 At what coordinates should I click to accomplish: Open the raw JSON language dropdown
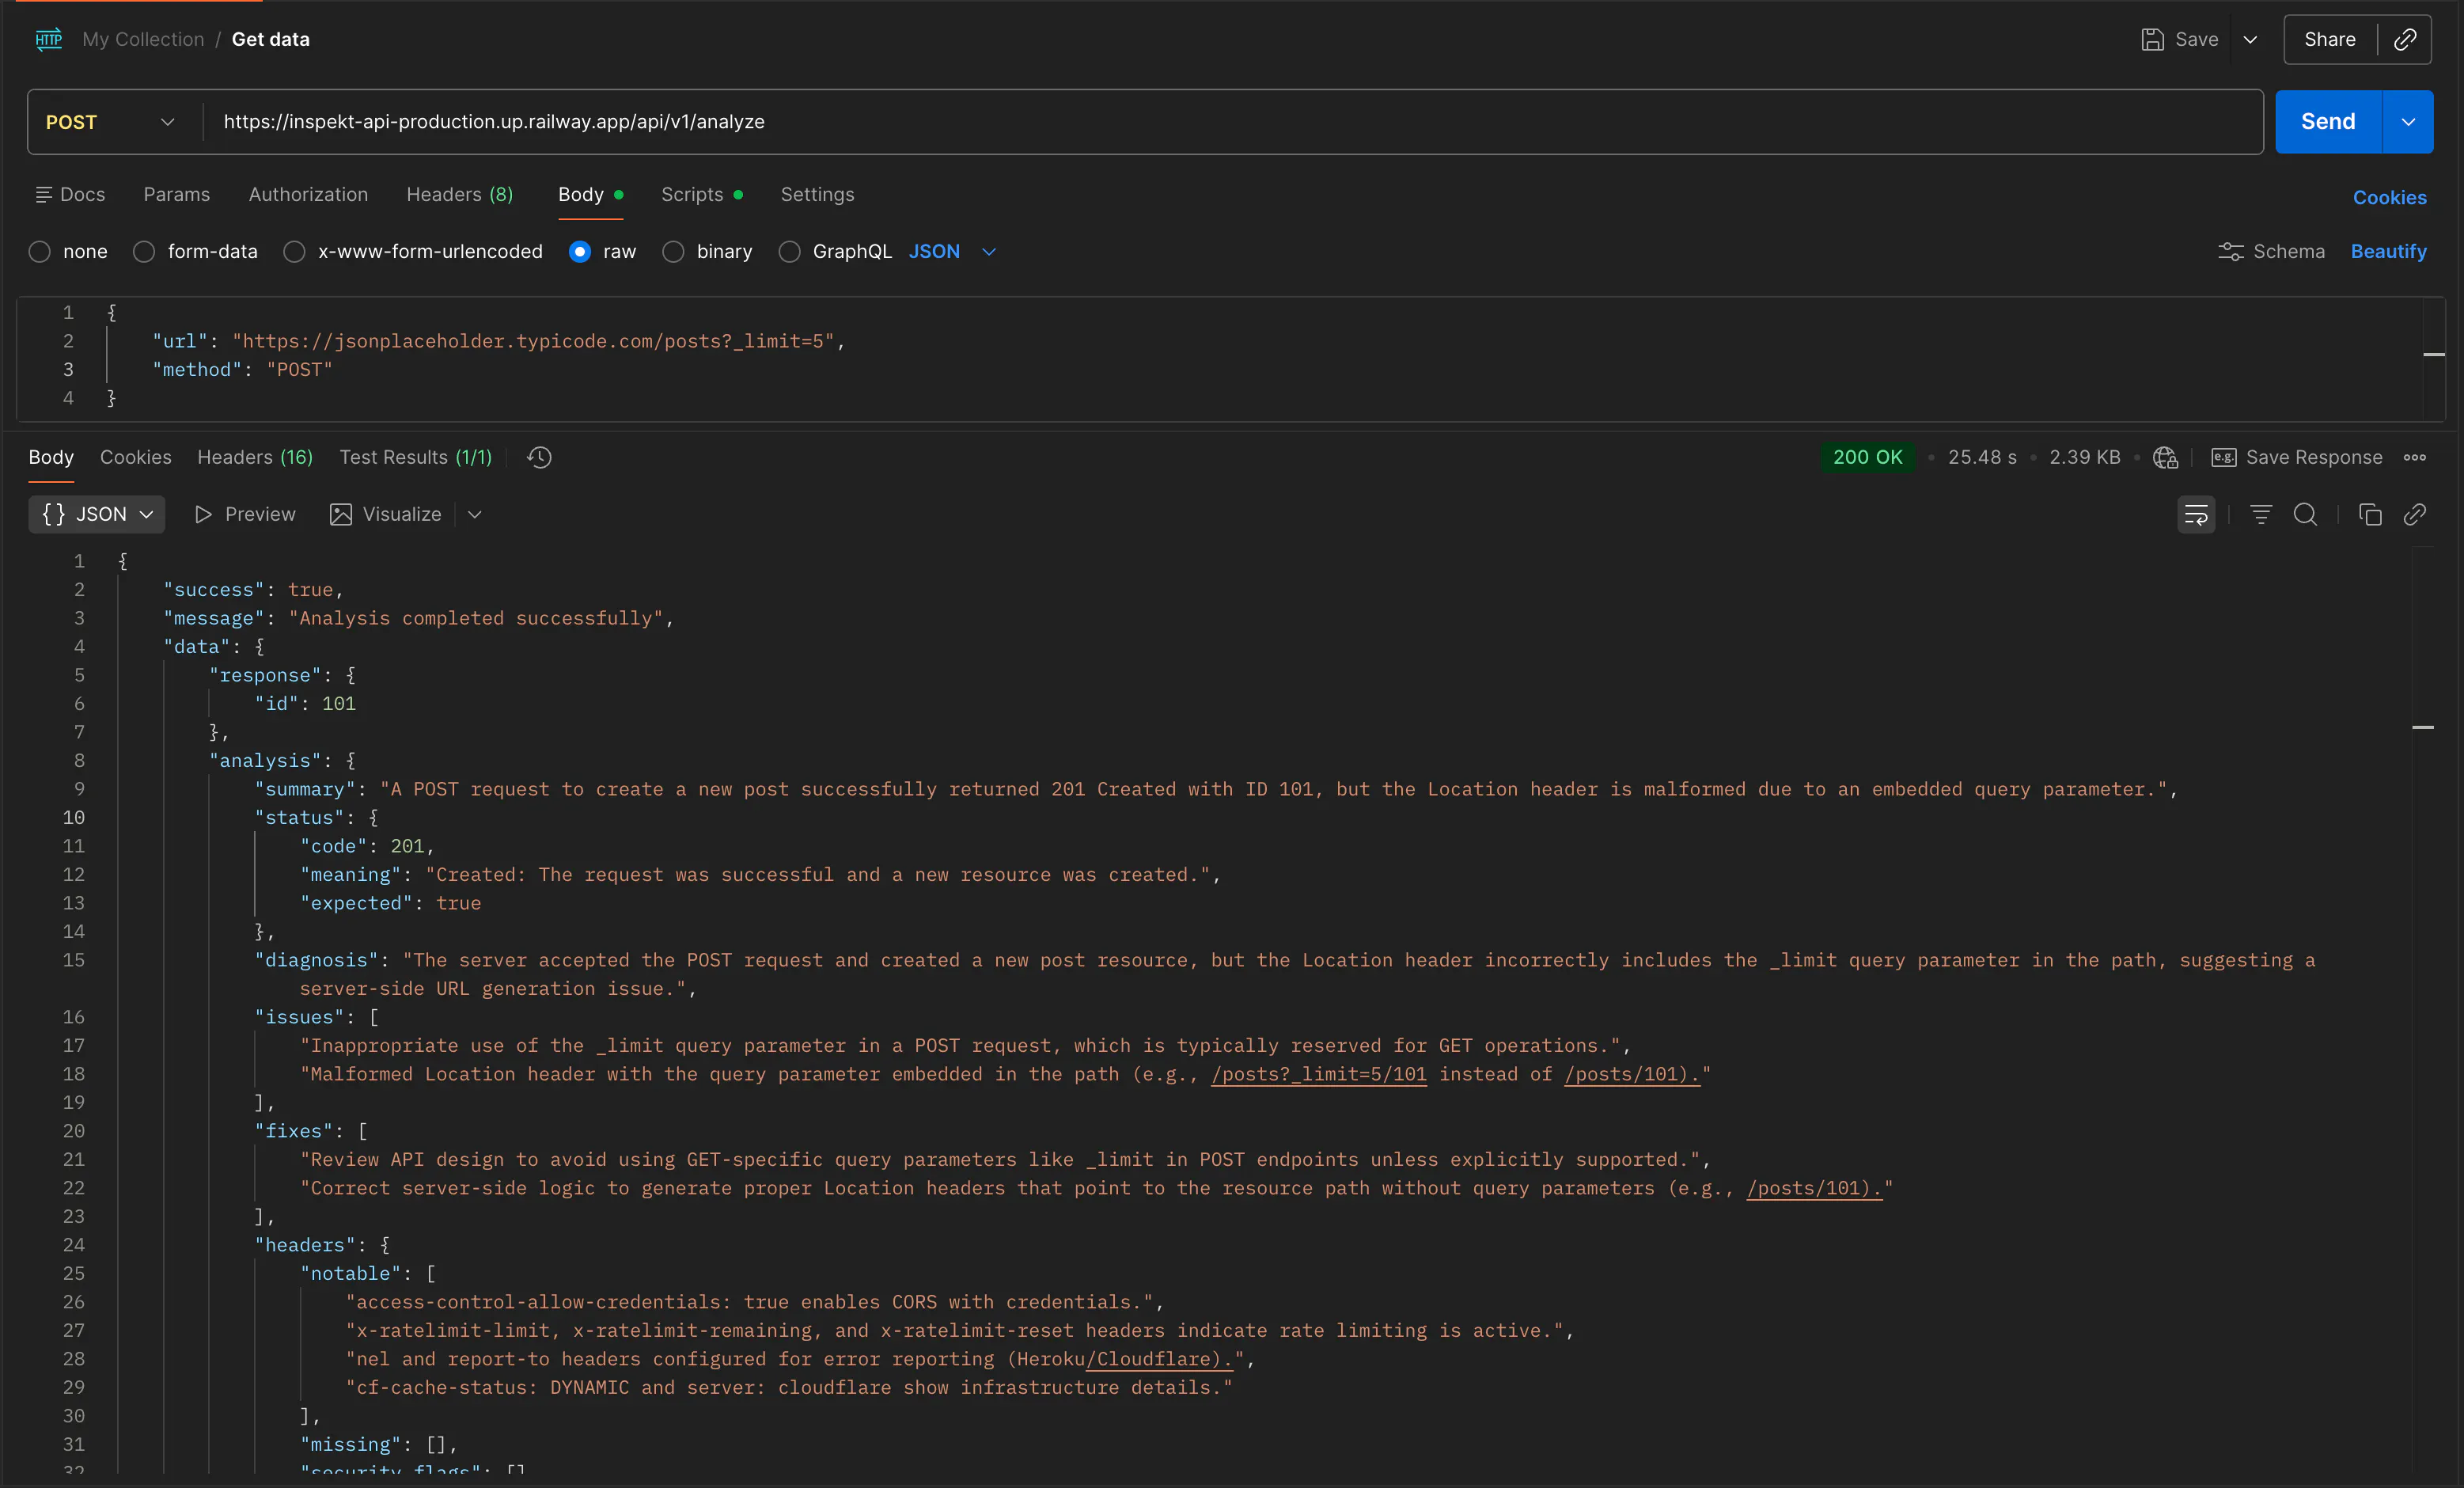pyautogui.click(x=953, y=251)
